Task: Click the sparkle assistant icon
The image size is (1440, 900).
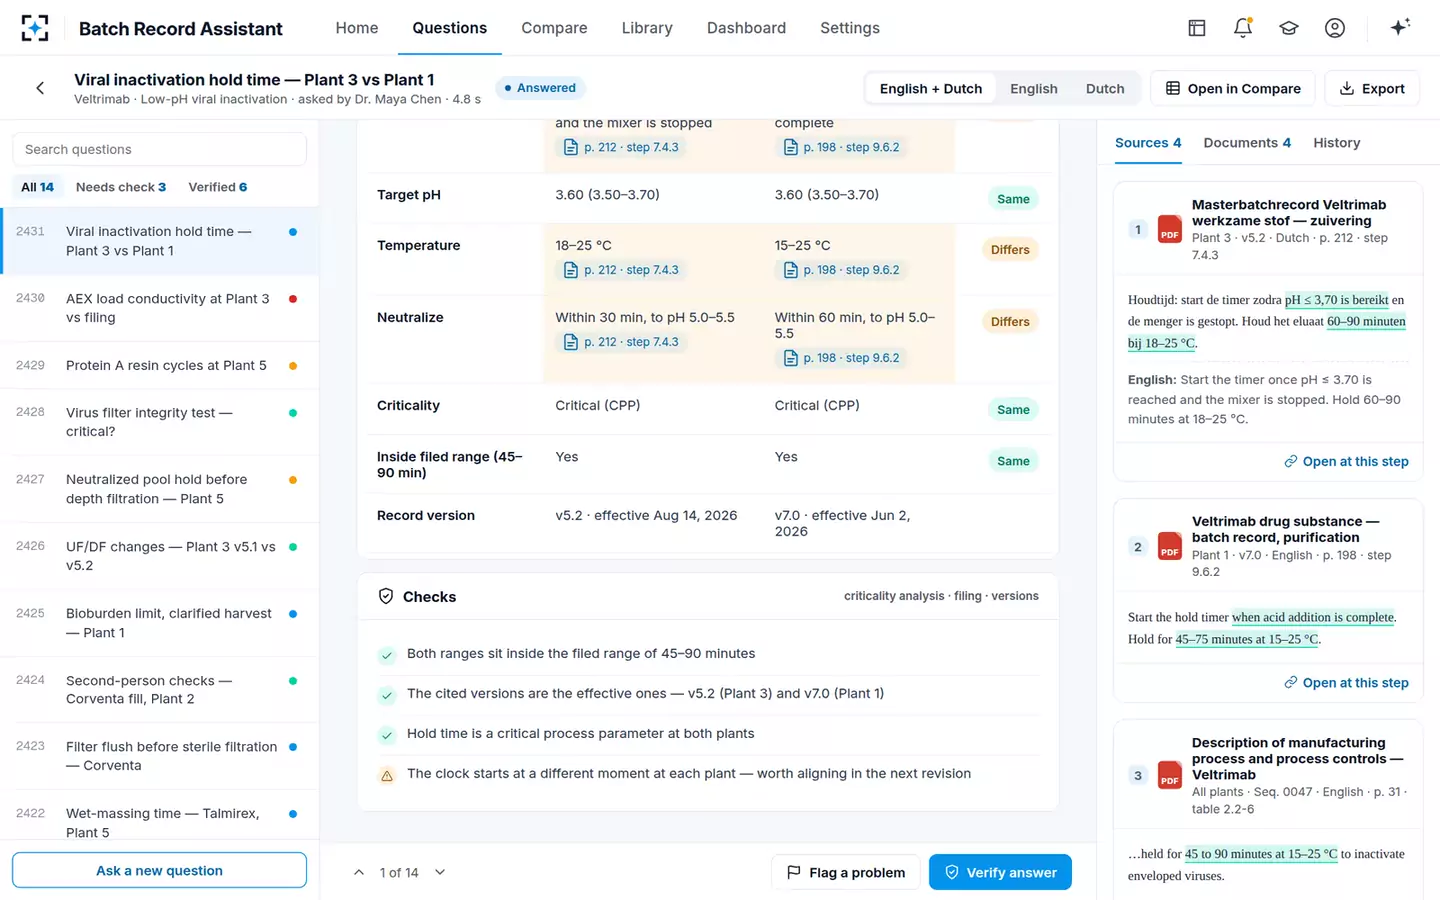Action: click(1400, 27)
